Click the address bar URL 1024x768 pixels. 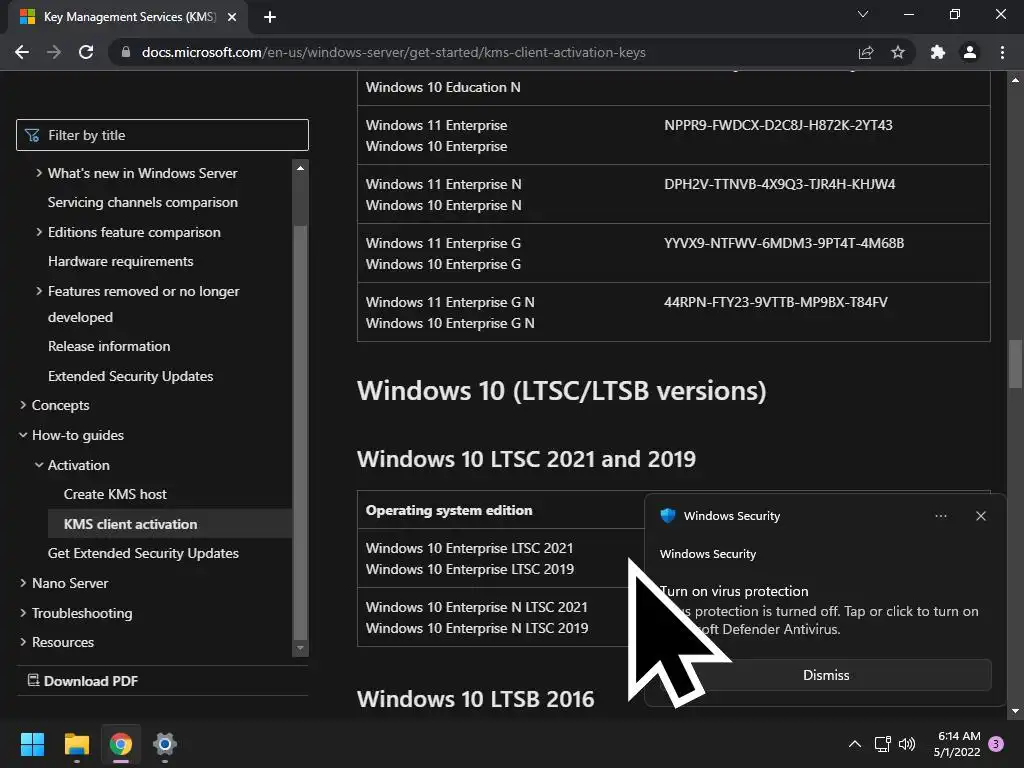(394, 52)
